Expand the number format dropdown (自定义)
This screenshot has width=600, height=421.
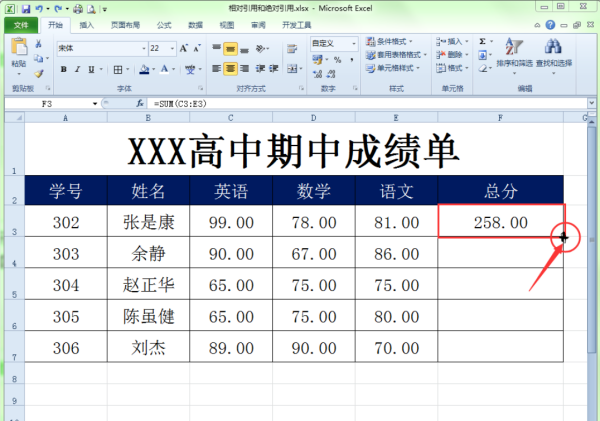pyautogui.click(x=356, y=44)
